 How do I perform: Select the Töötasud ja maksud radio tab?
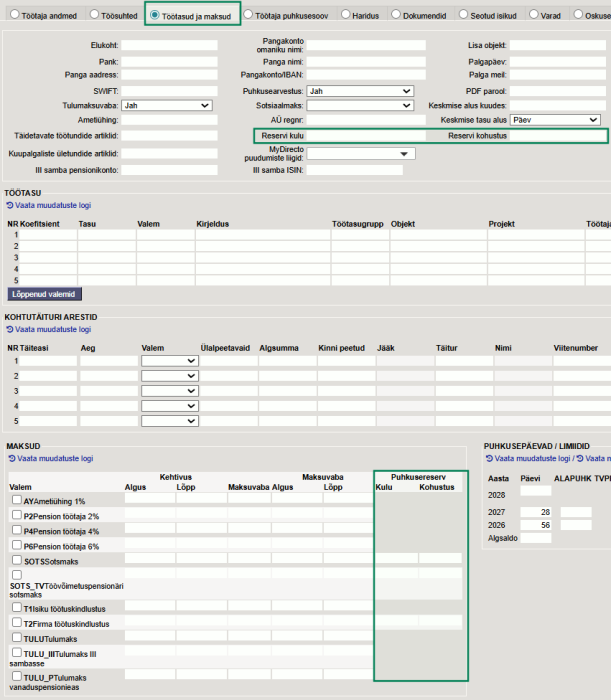click(x=155, y=15)
